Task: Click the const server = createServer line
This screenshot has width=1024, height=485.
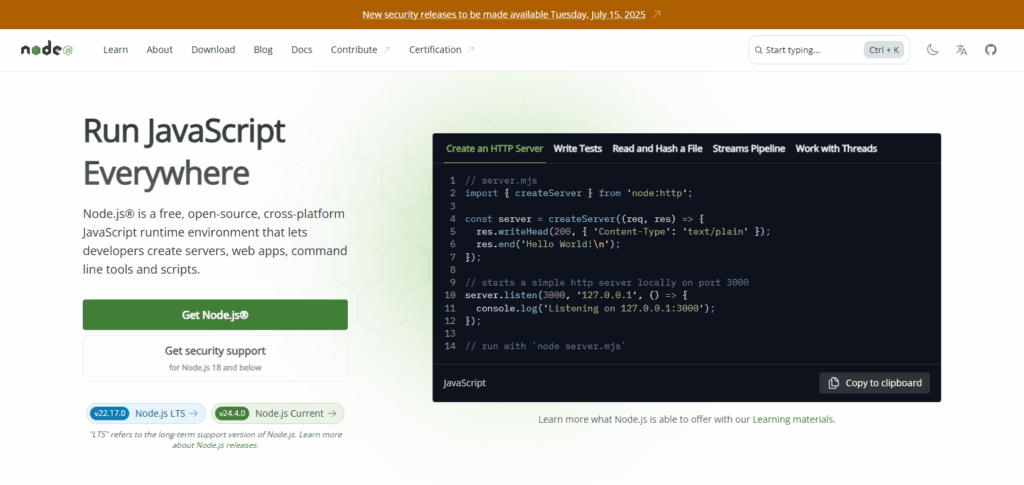Action: pos(584,219)
